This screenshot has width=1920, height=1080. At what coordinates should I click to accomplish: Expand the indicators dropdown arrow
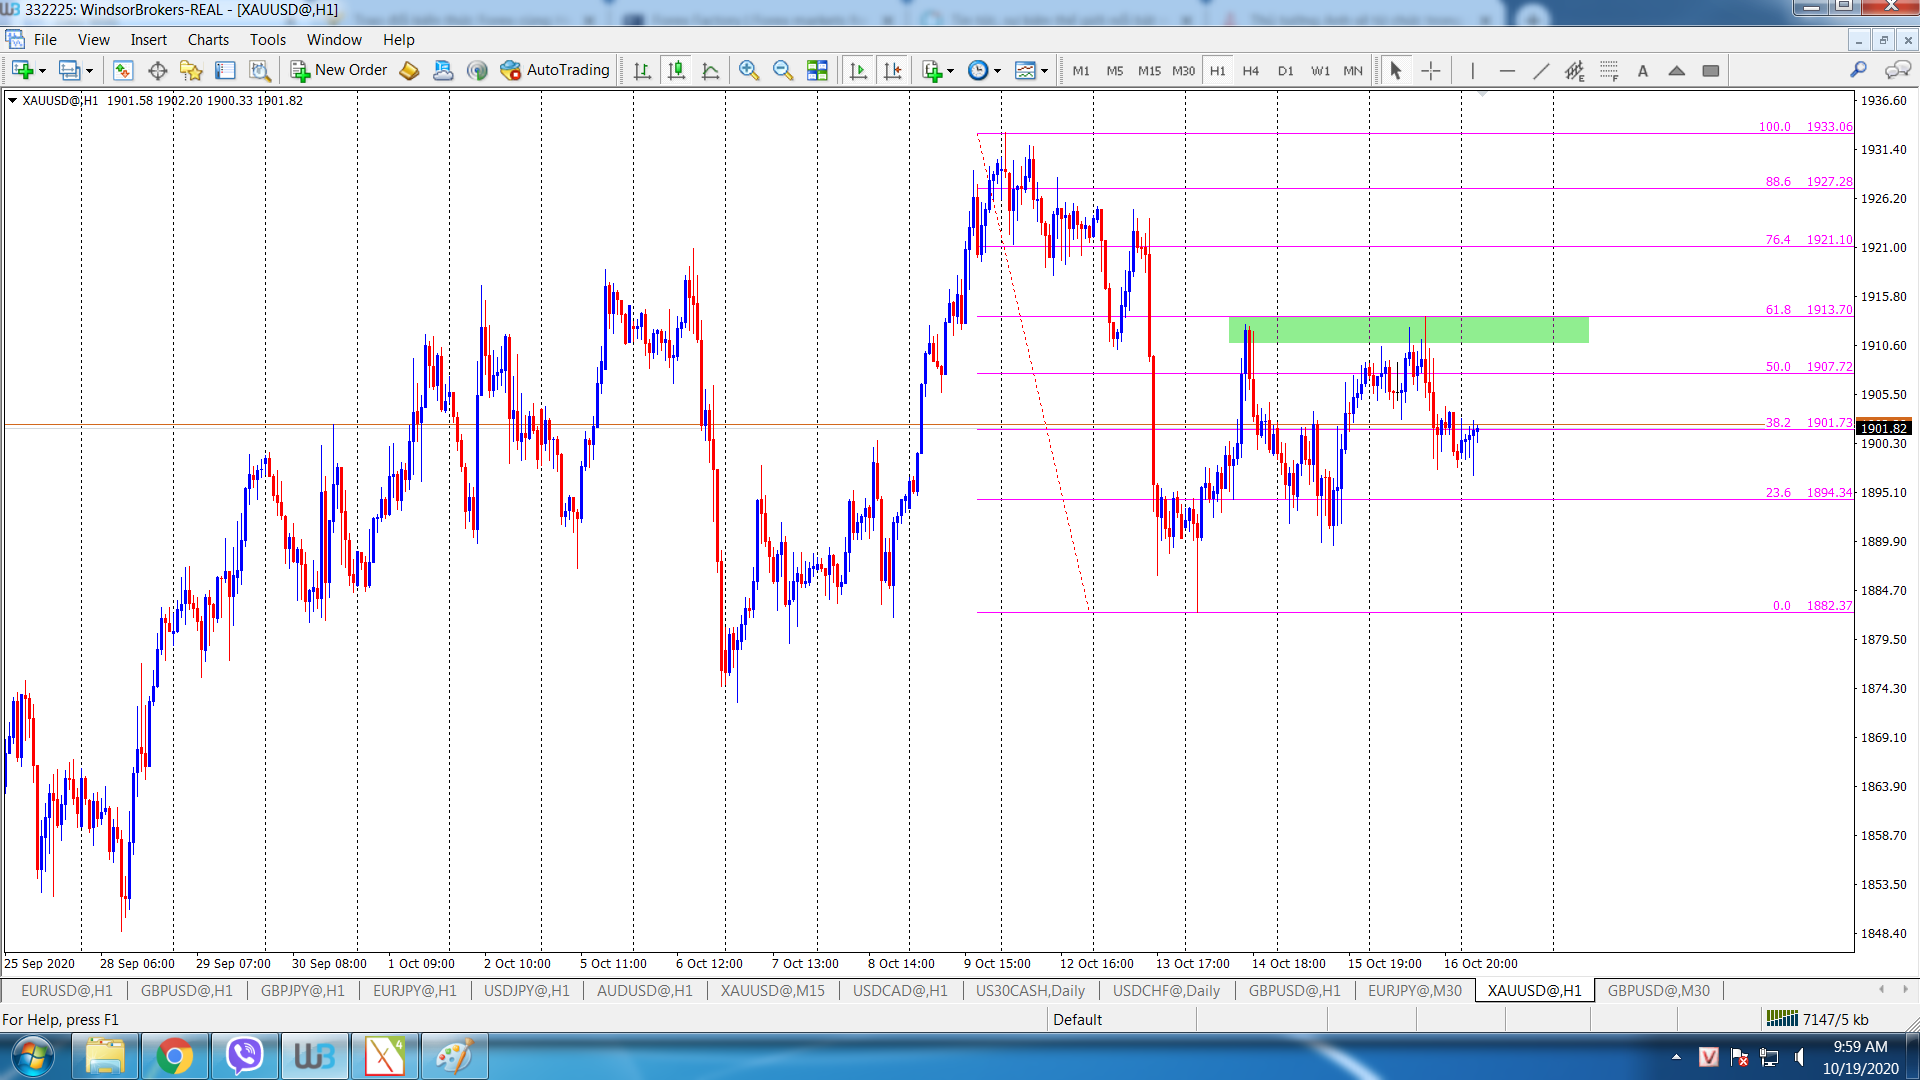(x=950, y=71)
